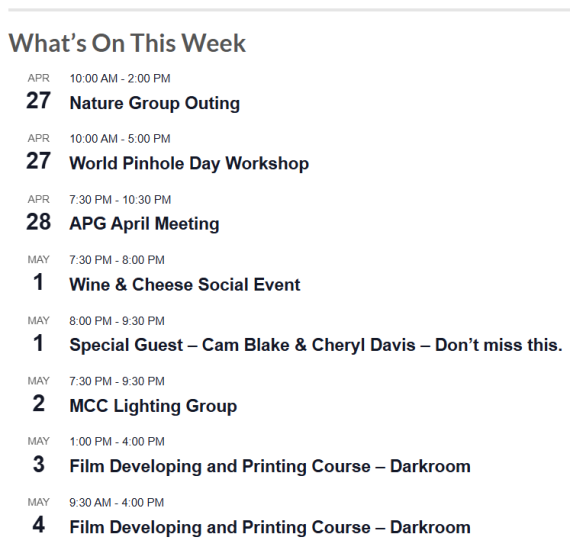Open the MCC Lighting Group event
The width and height of the screenshot is (570, 550).
tap(153, 406)
